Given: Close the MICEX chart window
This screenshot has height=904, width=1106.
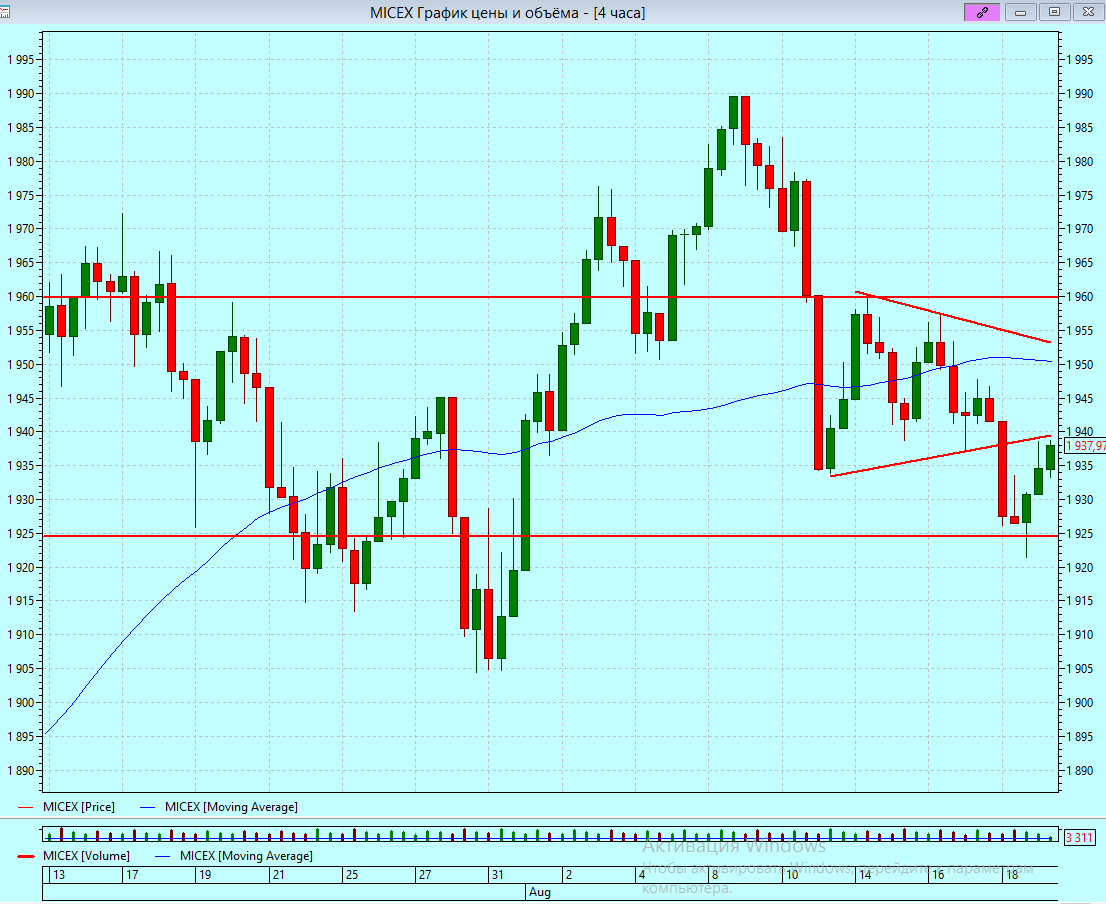Looking at the screenshot, I should [1088, 12].
